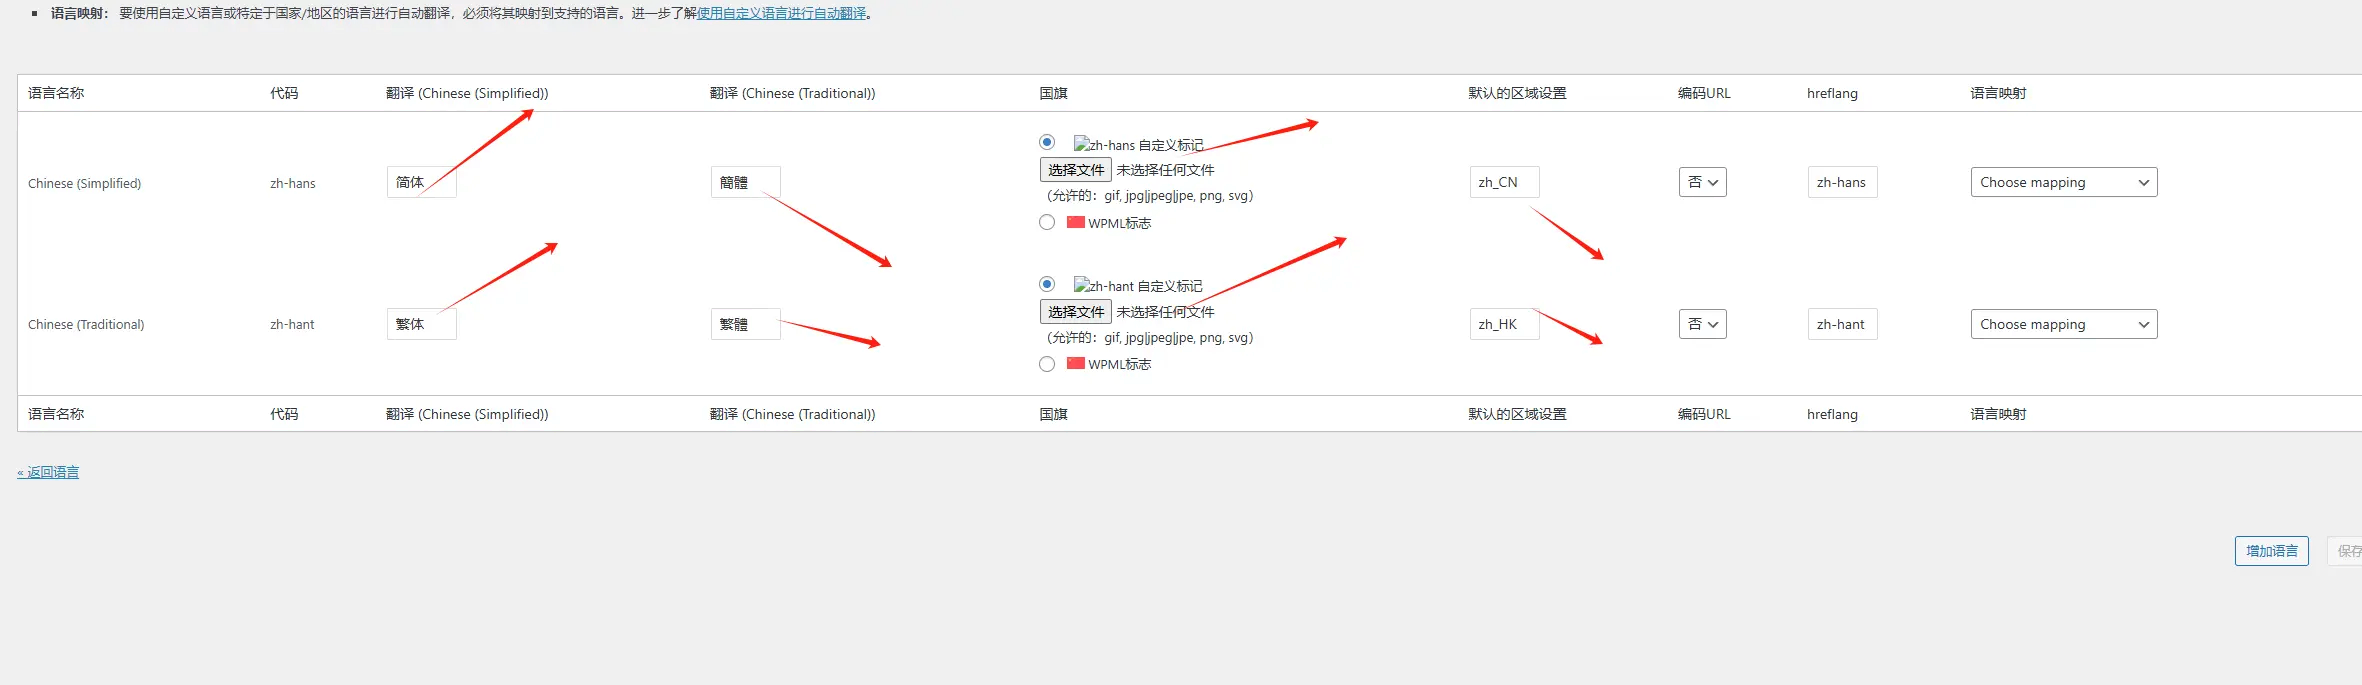Screen dimensions: 2362x685
Task: Click the 返回语言 link
Action: (x=48, y=472)
